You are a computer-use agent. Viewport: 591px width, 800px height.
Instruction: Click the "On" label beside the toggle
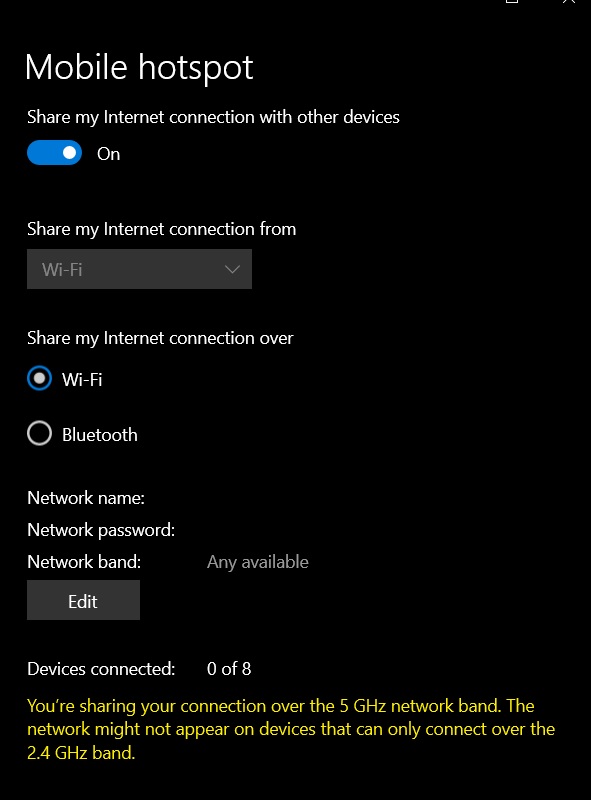pos(109,154)
